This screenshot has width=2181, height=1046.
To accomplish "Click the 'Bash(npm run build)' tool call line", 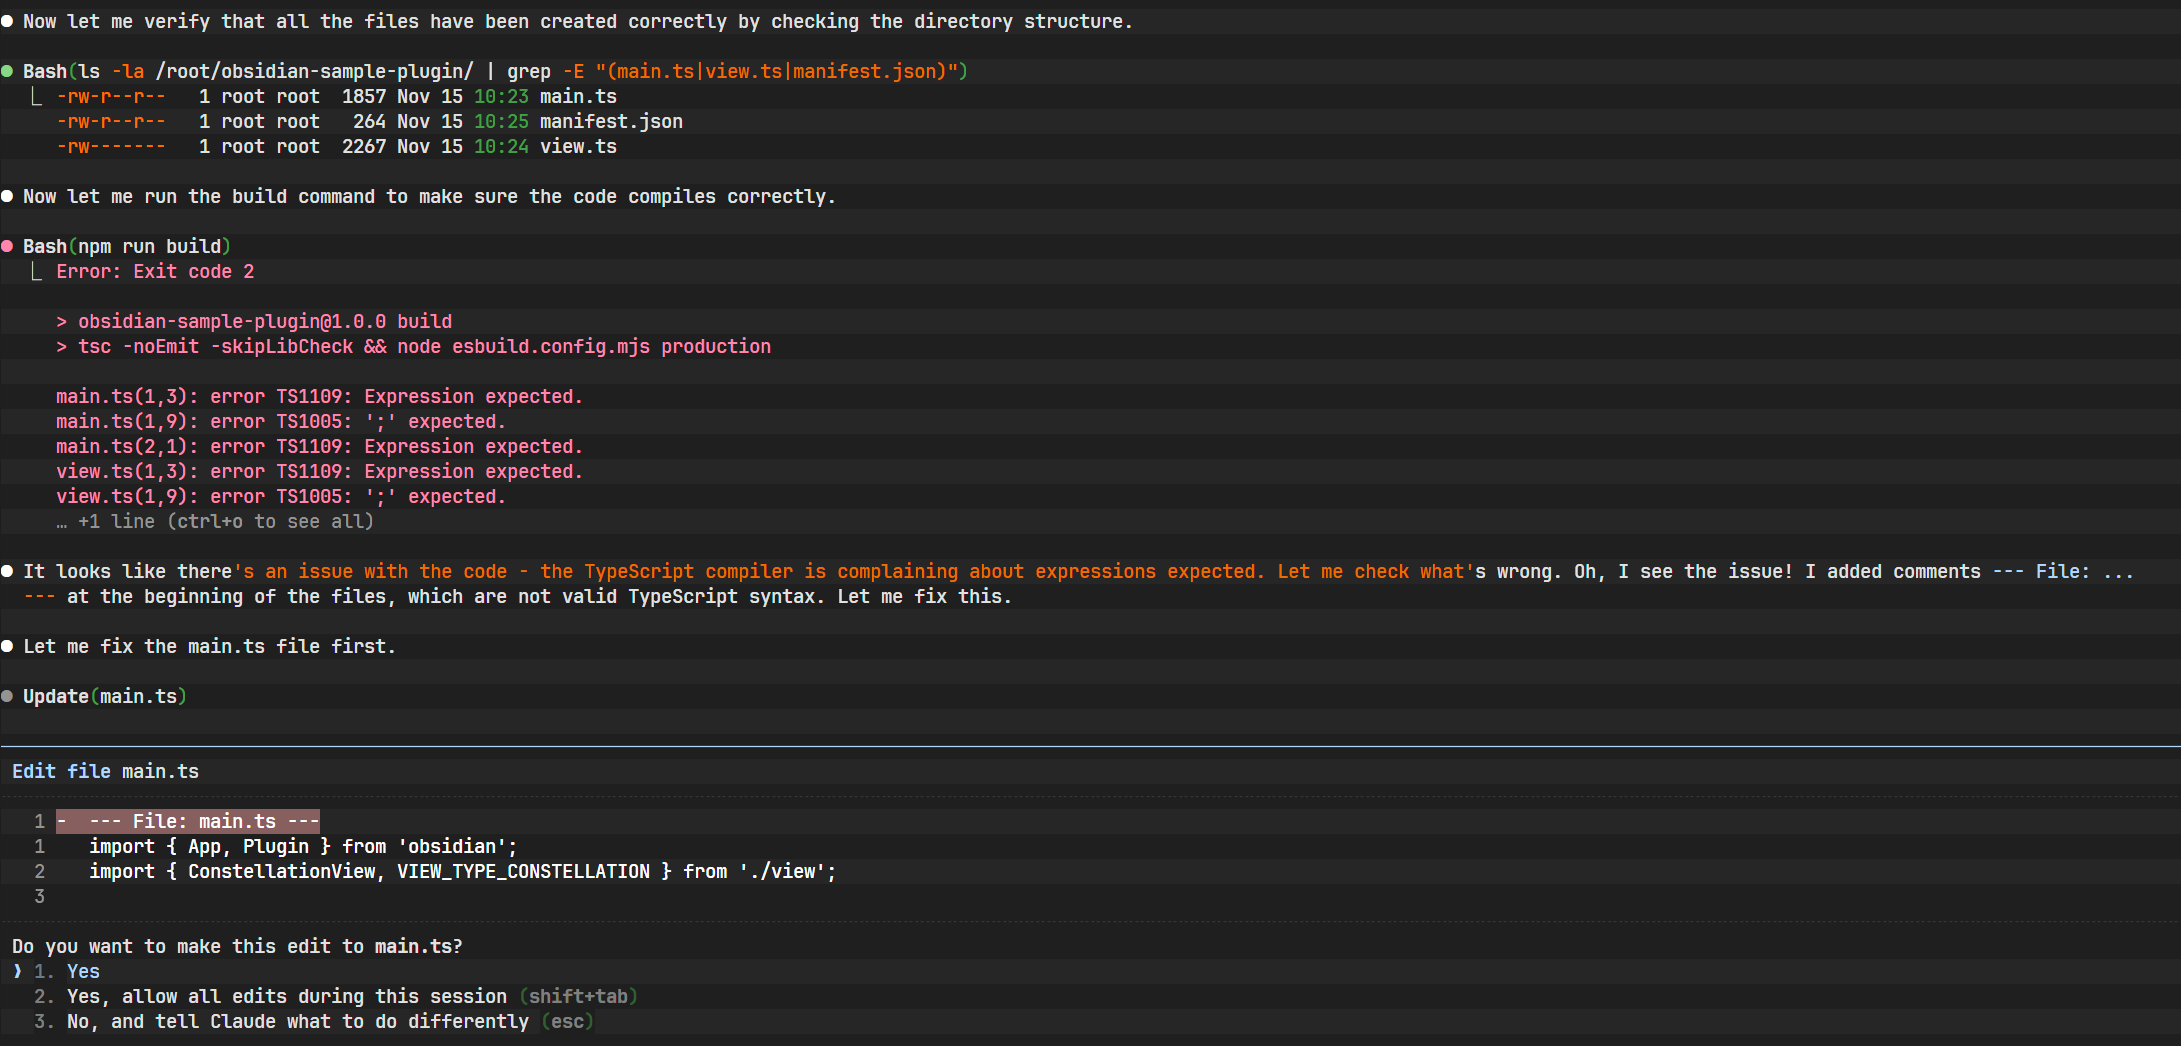I will pyautogui.click(x=127, y=246).
